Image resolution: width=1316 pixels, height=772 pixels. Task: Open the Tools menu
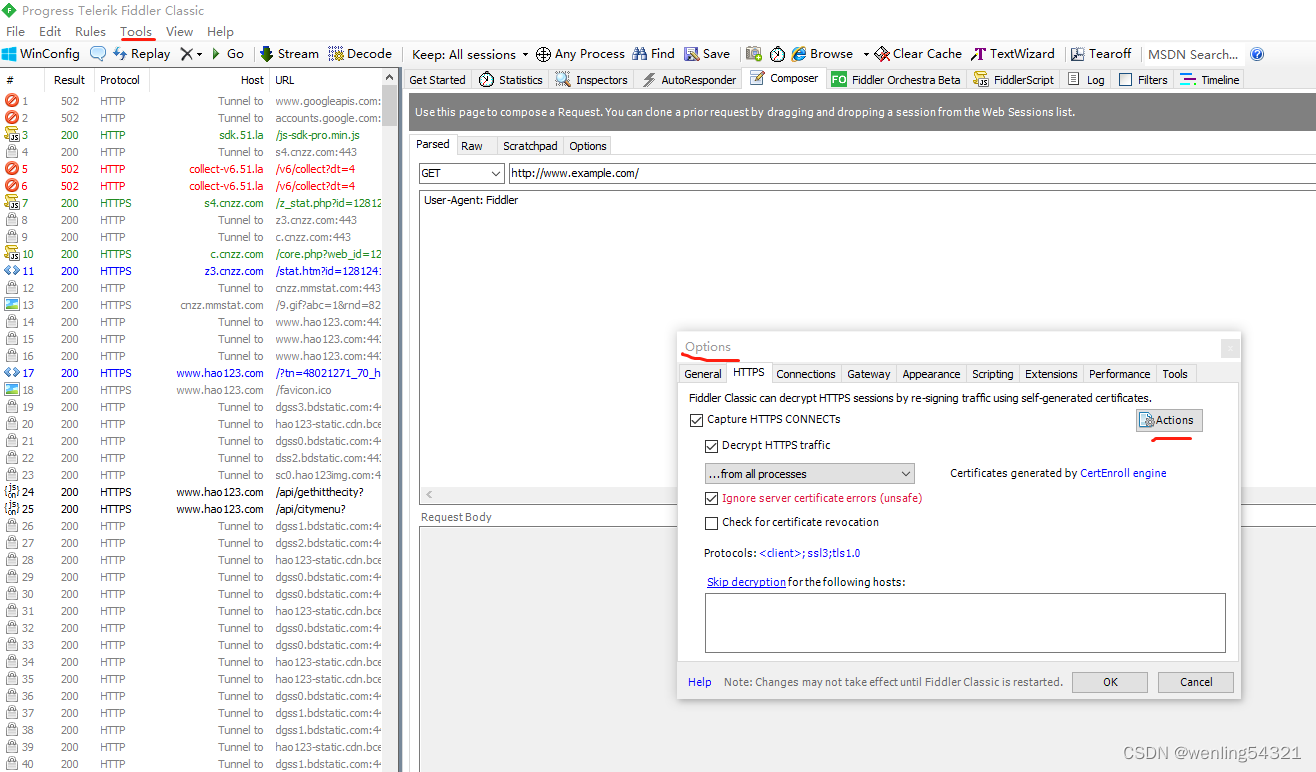136,31
